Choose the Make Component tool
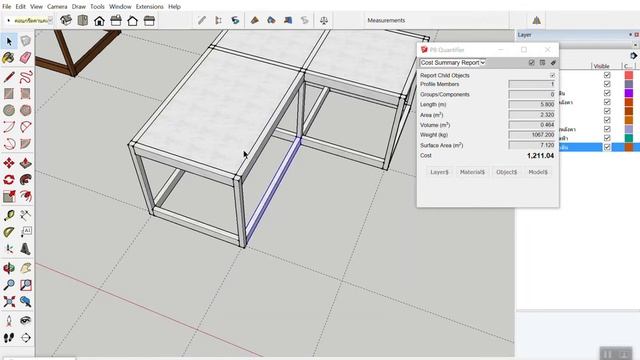 [x=25, y=41]
